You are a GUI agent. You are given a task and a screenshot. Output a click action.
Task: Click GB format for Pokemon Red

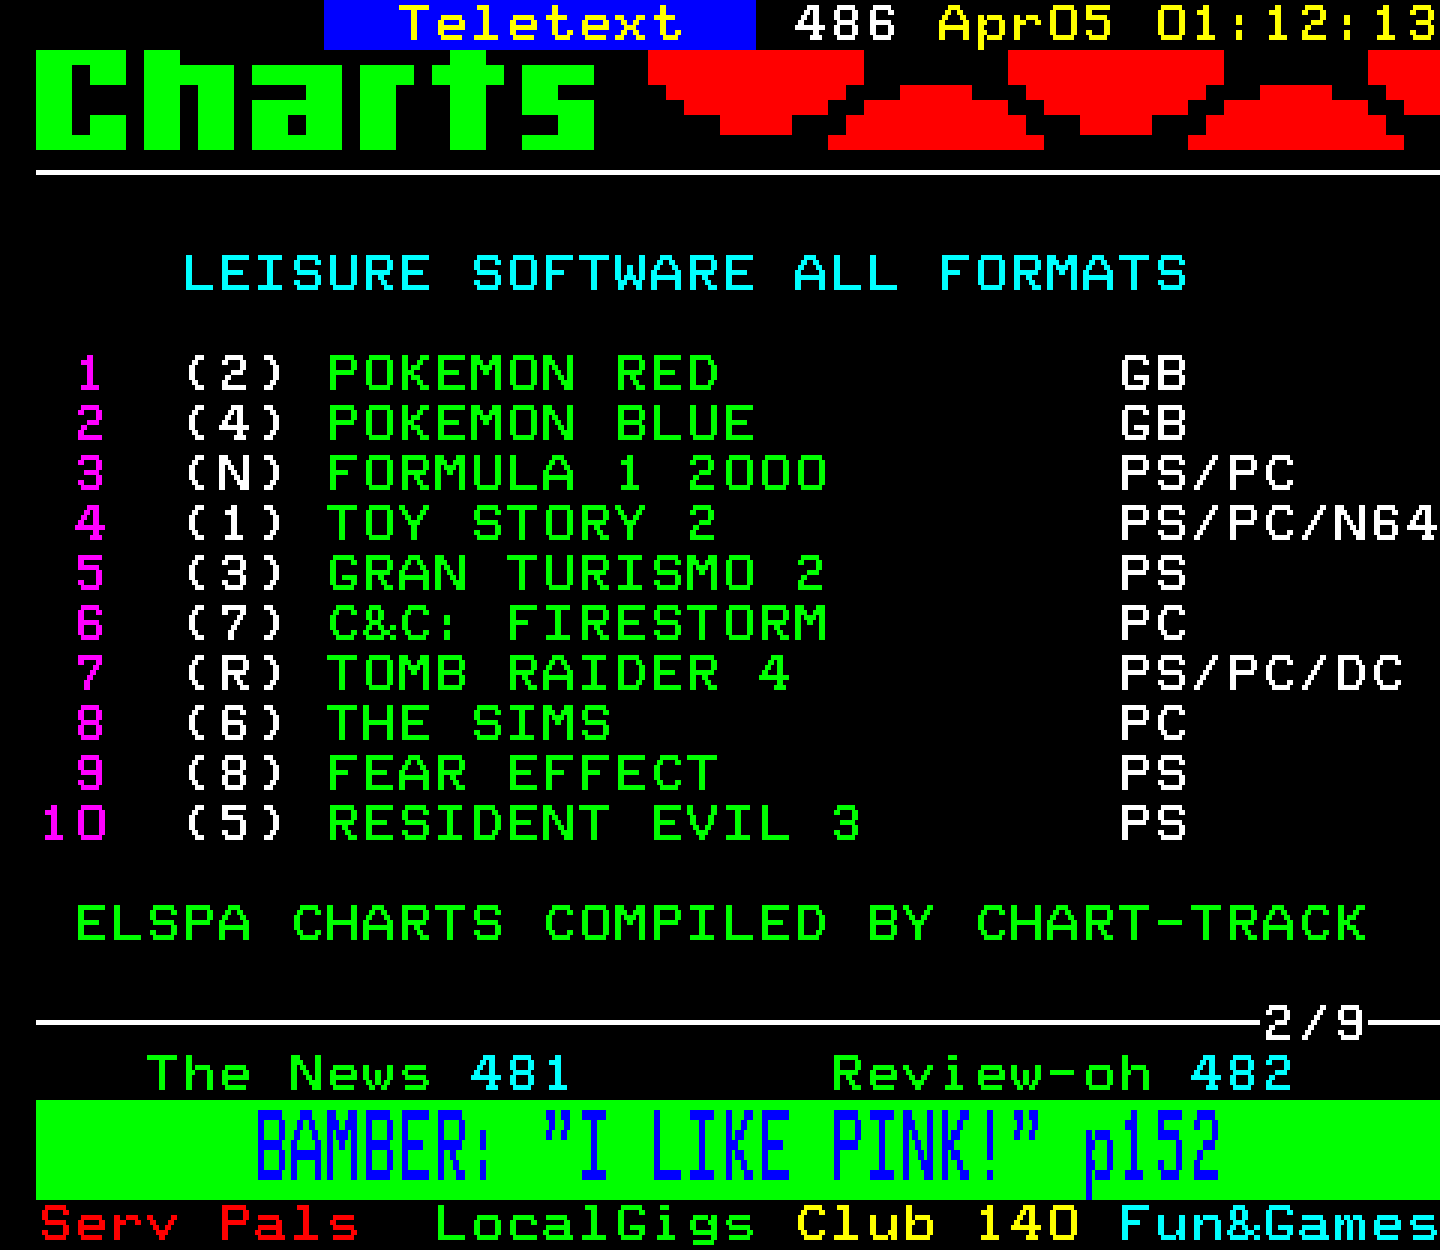click(1153, 374)
